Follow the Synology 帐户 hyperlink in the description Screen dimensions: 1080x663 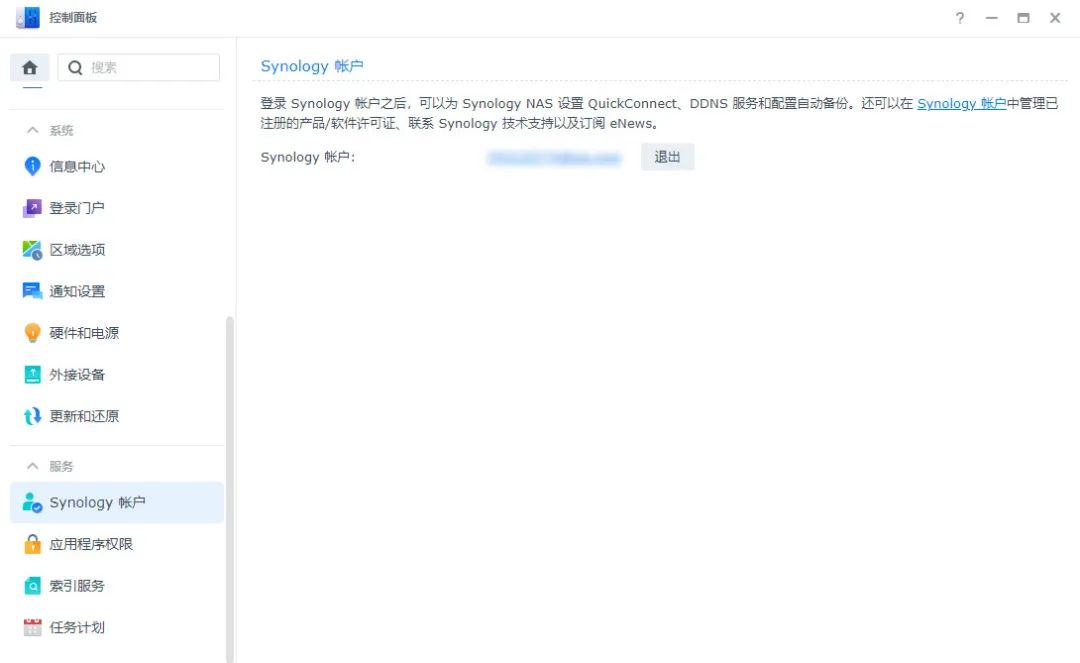pyautogui.click(x=962, y=103)
